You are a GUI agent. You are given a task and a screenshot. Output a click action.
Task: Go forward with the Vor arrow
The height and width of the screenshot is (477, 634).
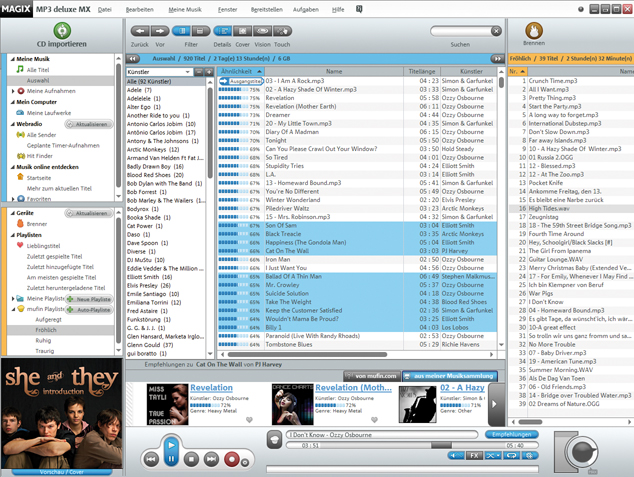click(160, 31)
